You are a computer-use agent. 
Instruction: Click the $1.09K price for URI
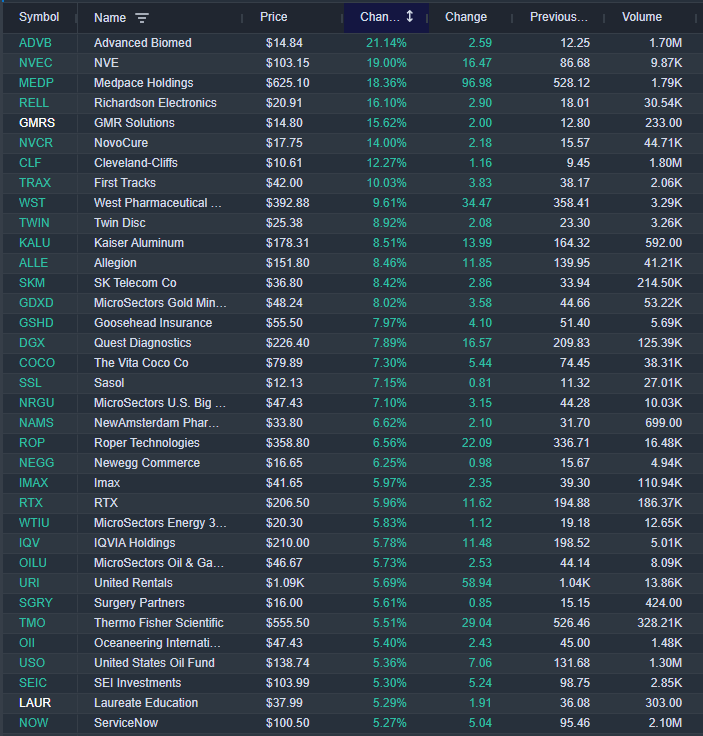pyautogui.click(x=285, y=583)
